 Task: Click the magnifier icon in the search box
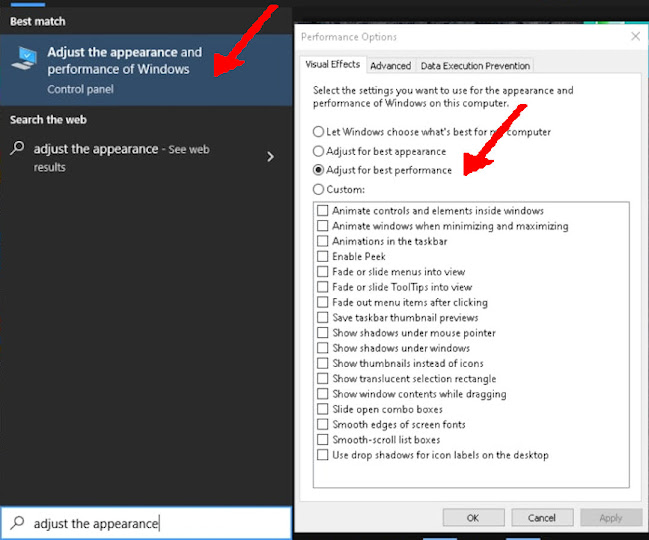click(17, 523)
